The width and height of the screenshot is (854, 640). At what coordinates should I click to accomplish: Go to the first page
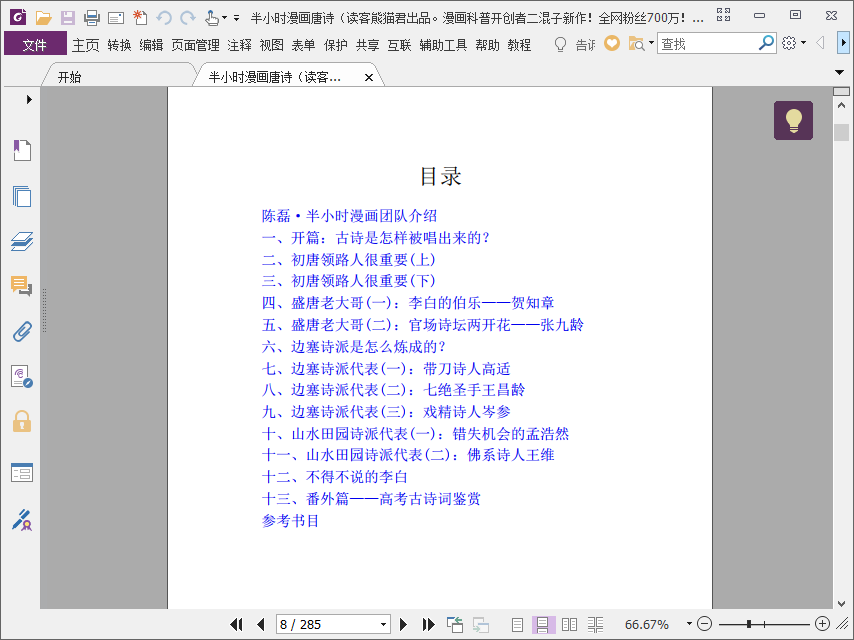pyautogui.click(x=236, y=624)
